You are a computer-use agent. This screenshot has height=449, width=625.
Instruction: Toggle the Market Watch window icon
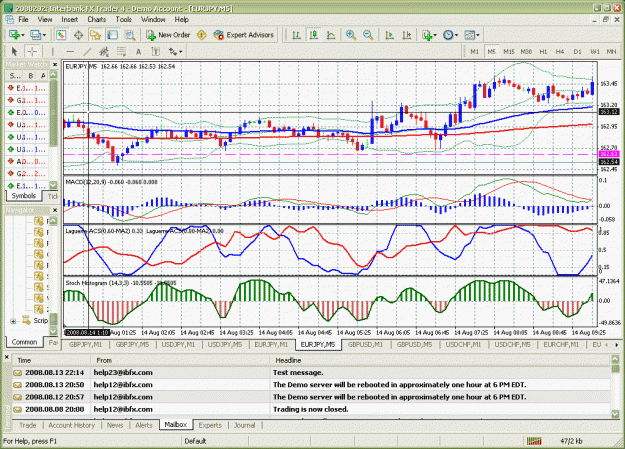(61, 35)
